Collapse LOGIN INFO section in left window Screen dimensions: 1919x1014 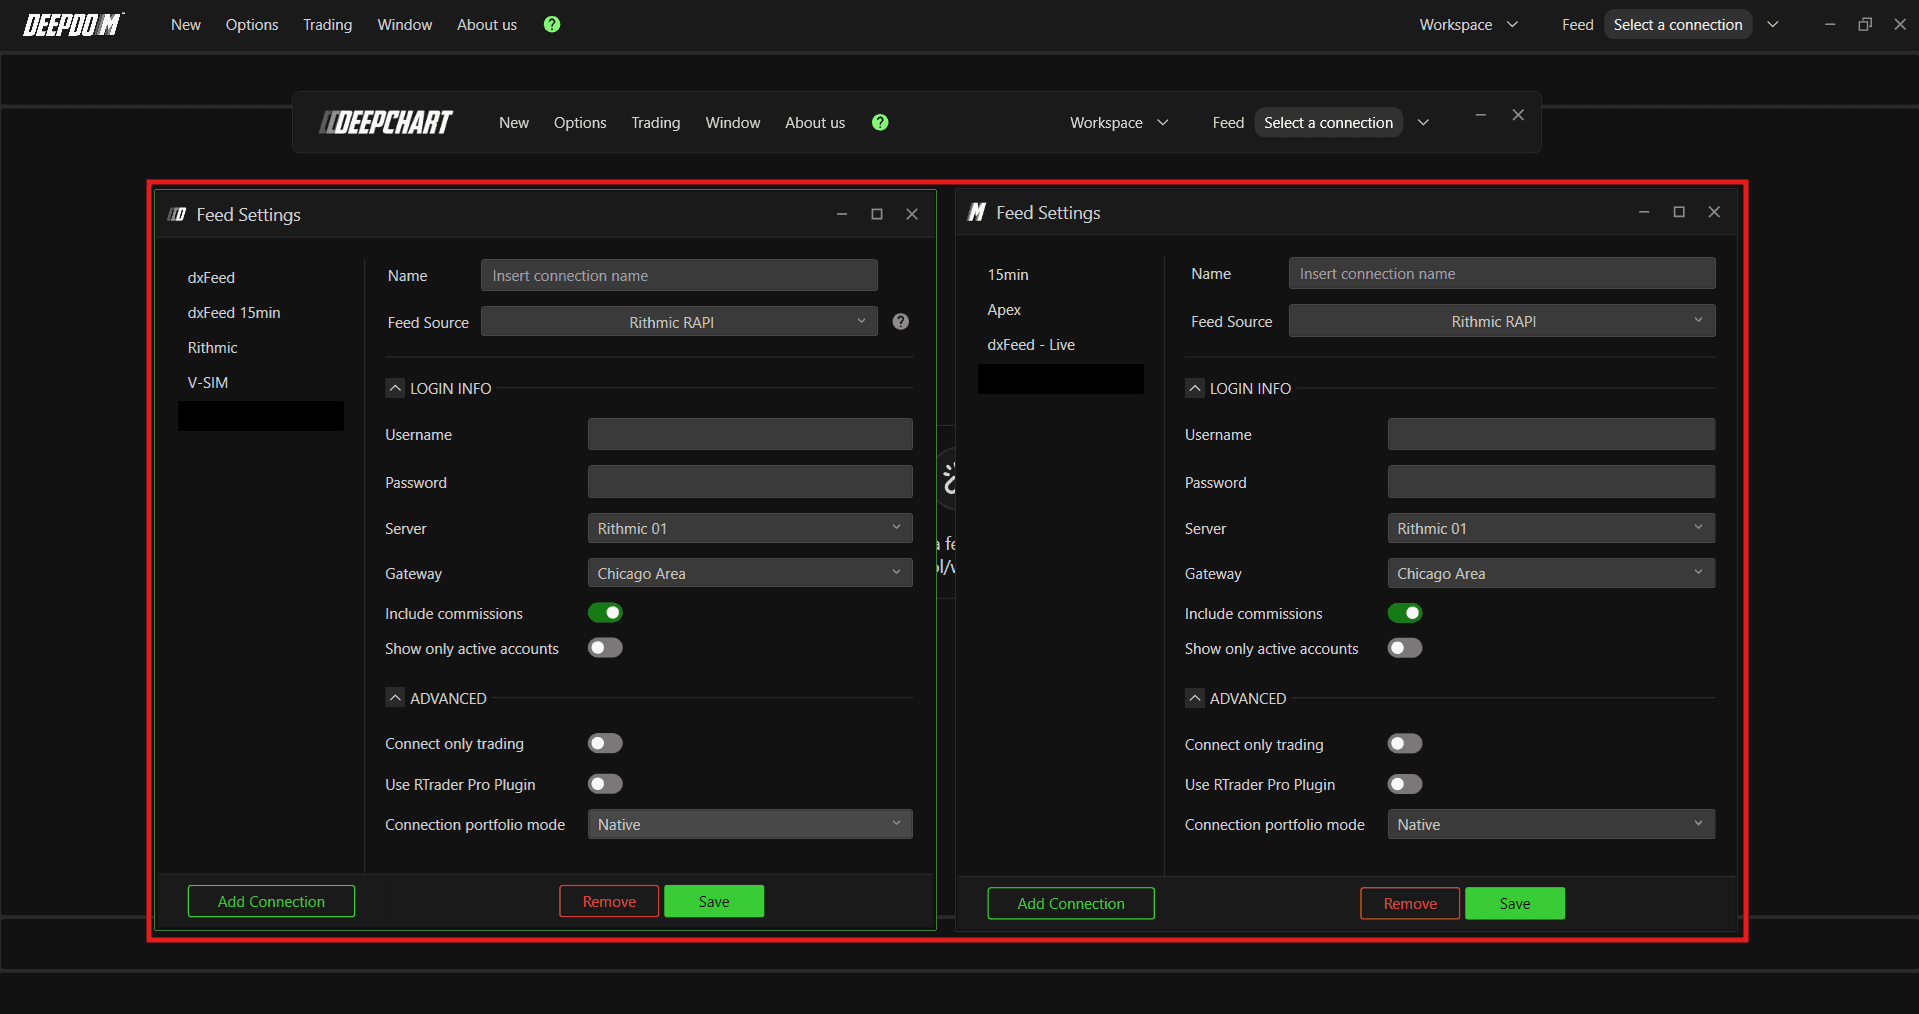[395, 388]
